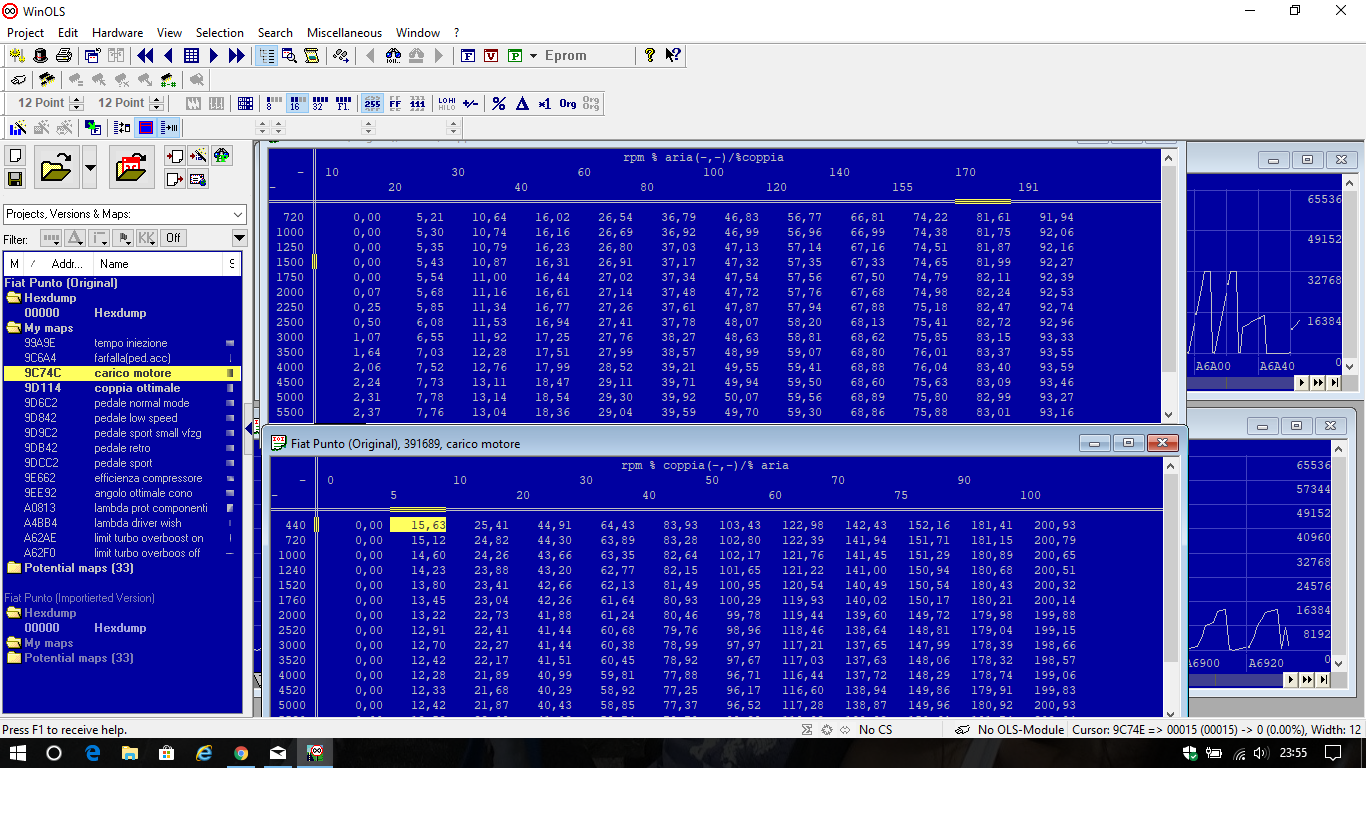
Task: Open the Miscellaneous menu
Action: click(345, 33)
